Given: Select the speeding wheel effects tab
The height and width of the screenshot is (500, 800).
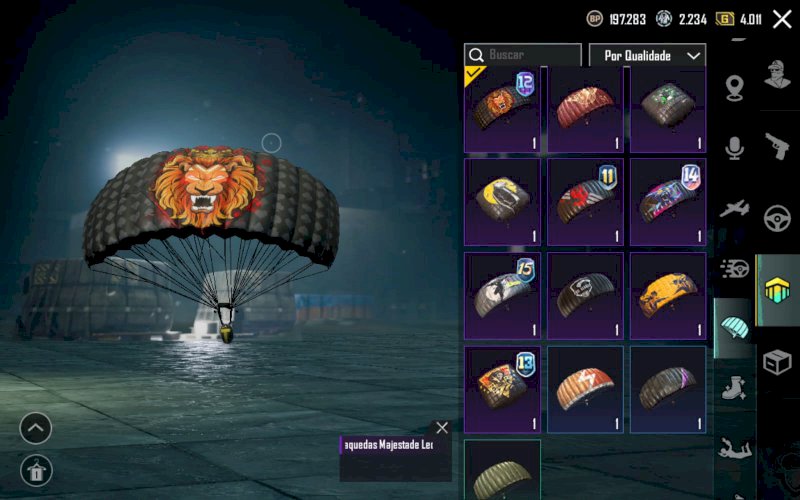Looking at the screenshot, I should [x=735, y=268].
